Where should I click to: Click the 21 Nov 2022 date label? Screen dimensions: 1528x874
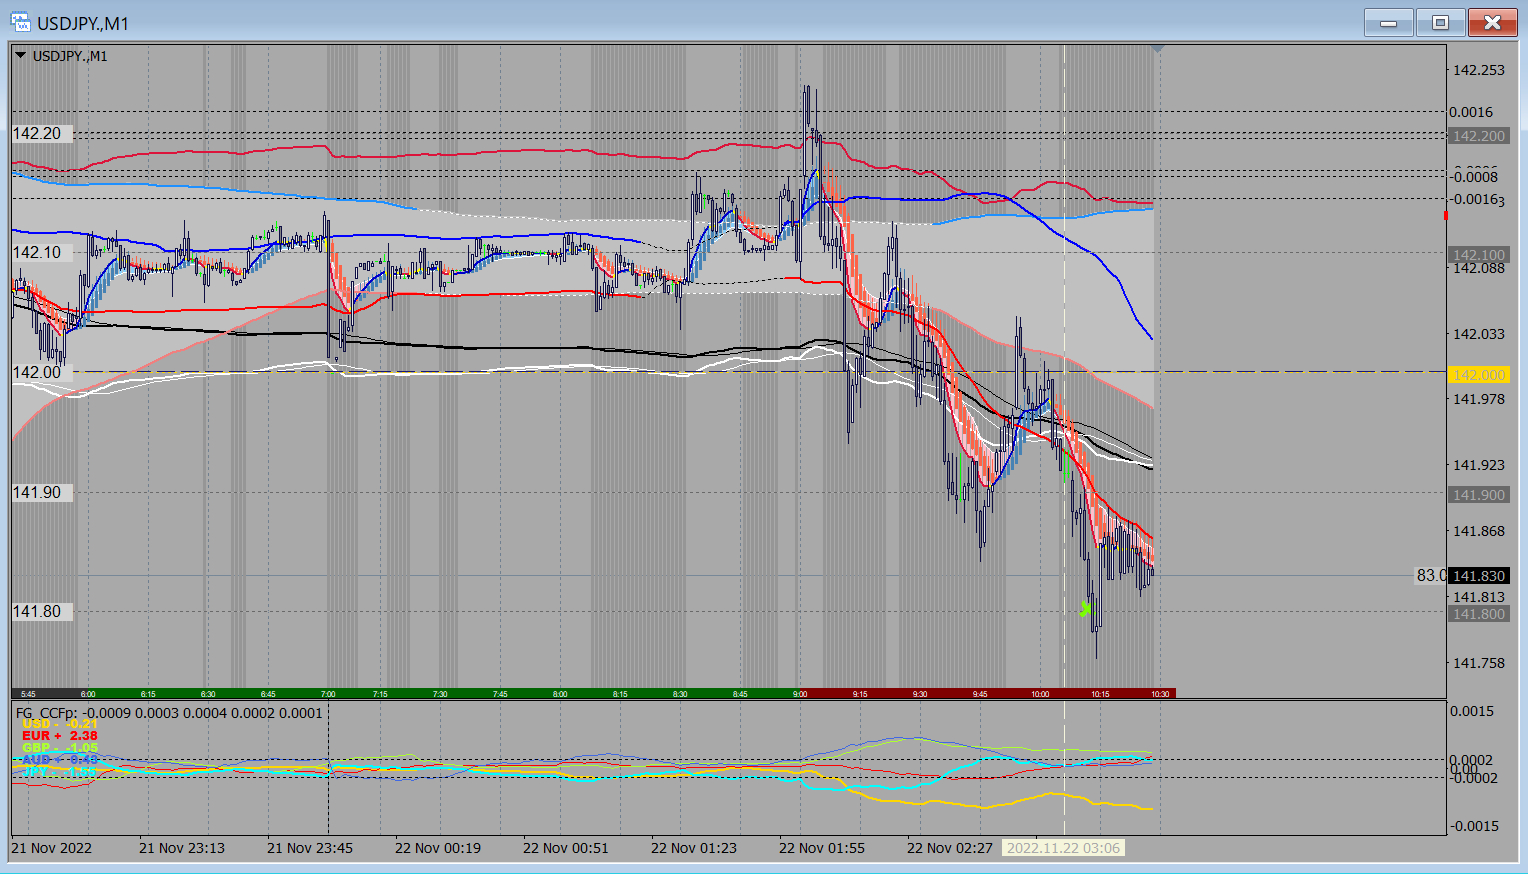(52, 848)
